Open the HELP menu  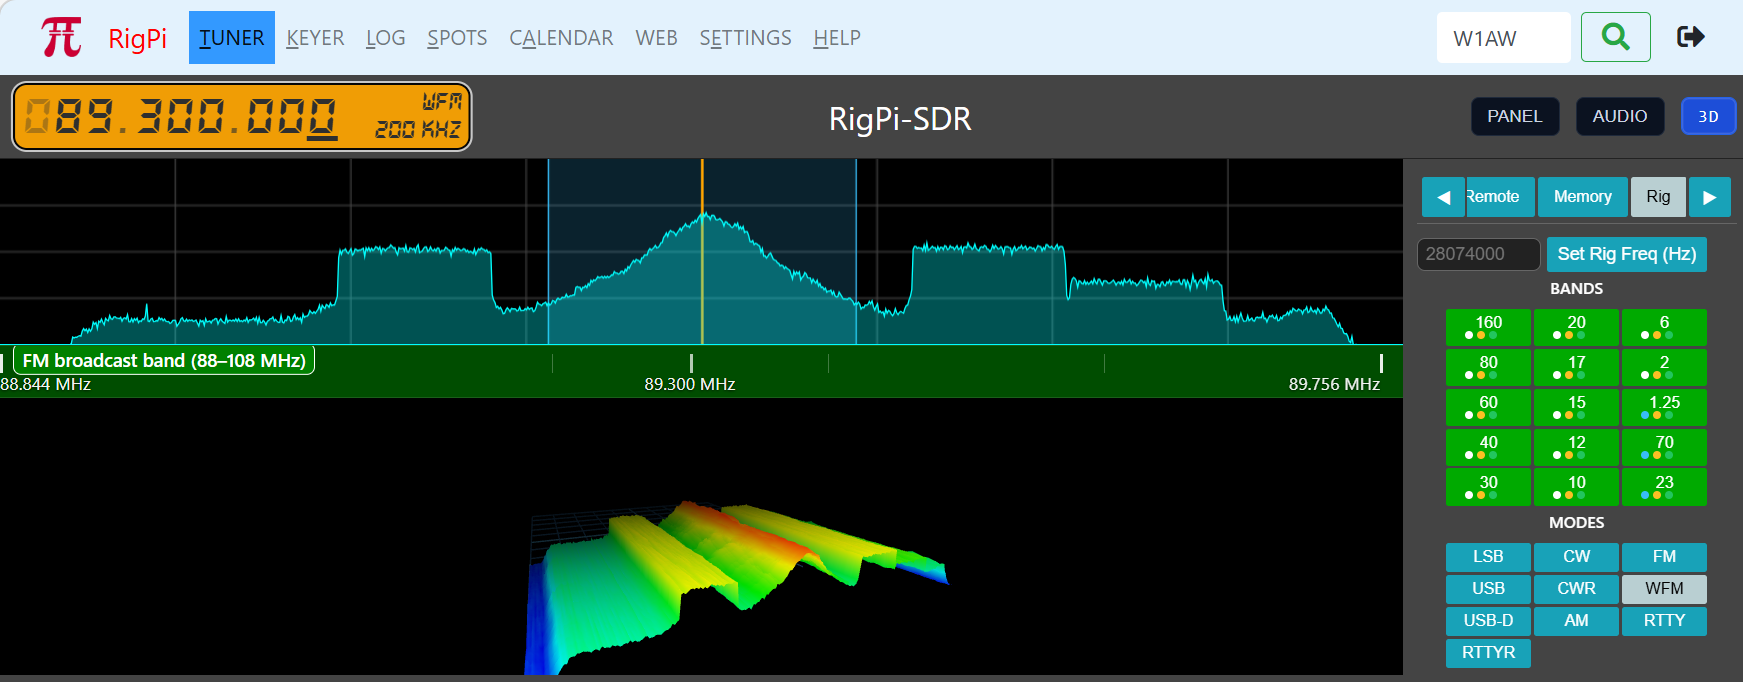(x=837, y=38)
